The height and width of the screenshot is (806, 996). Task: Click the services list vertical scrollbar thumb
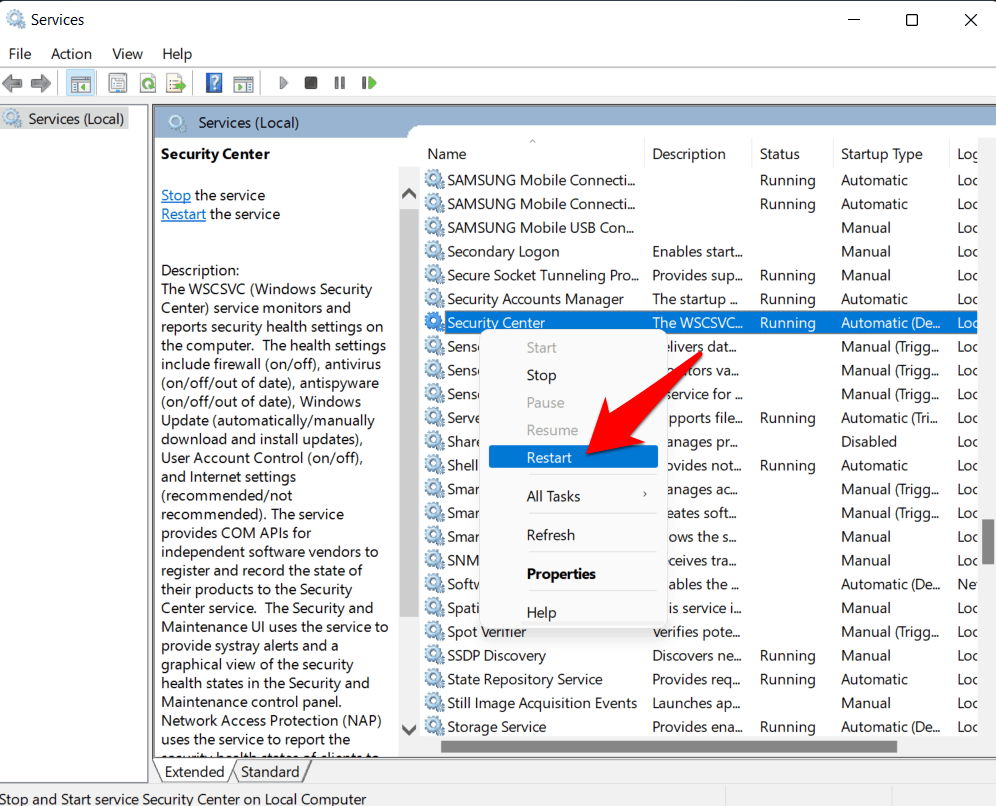point(988,541)
